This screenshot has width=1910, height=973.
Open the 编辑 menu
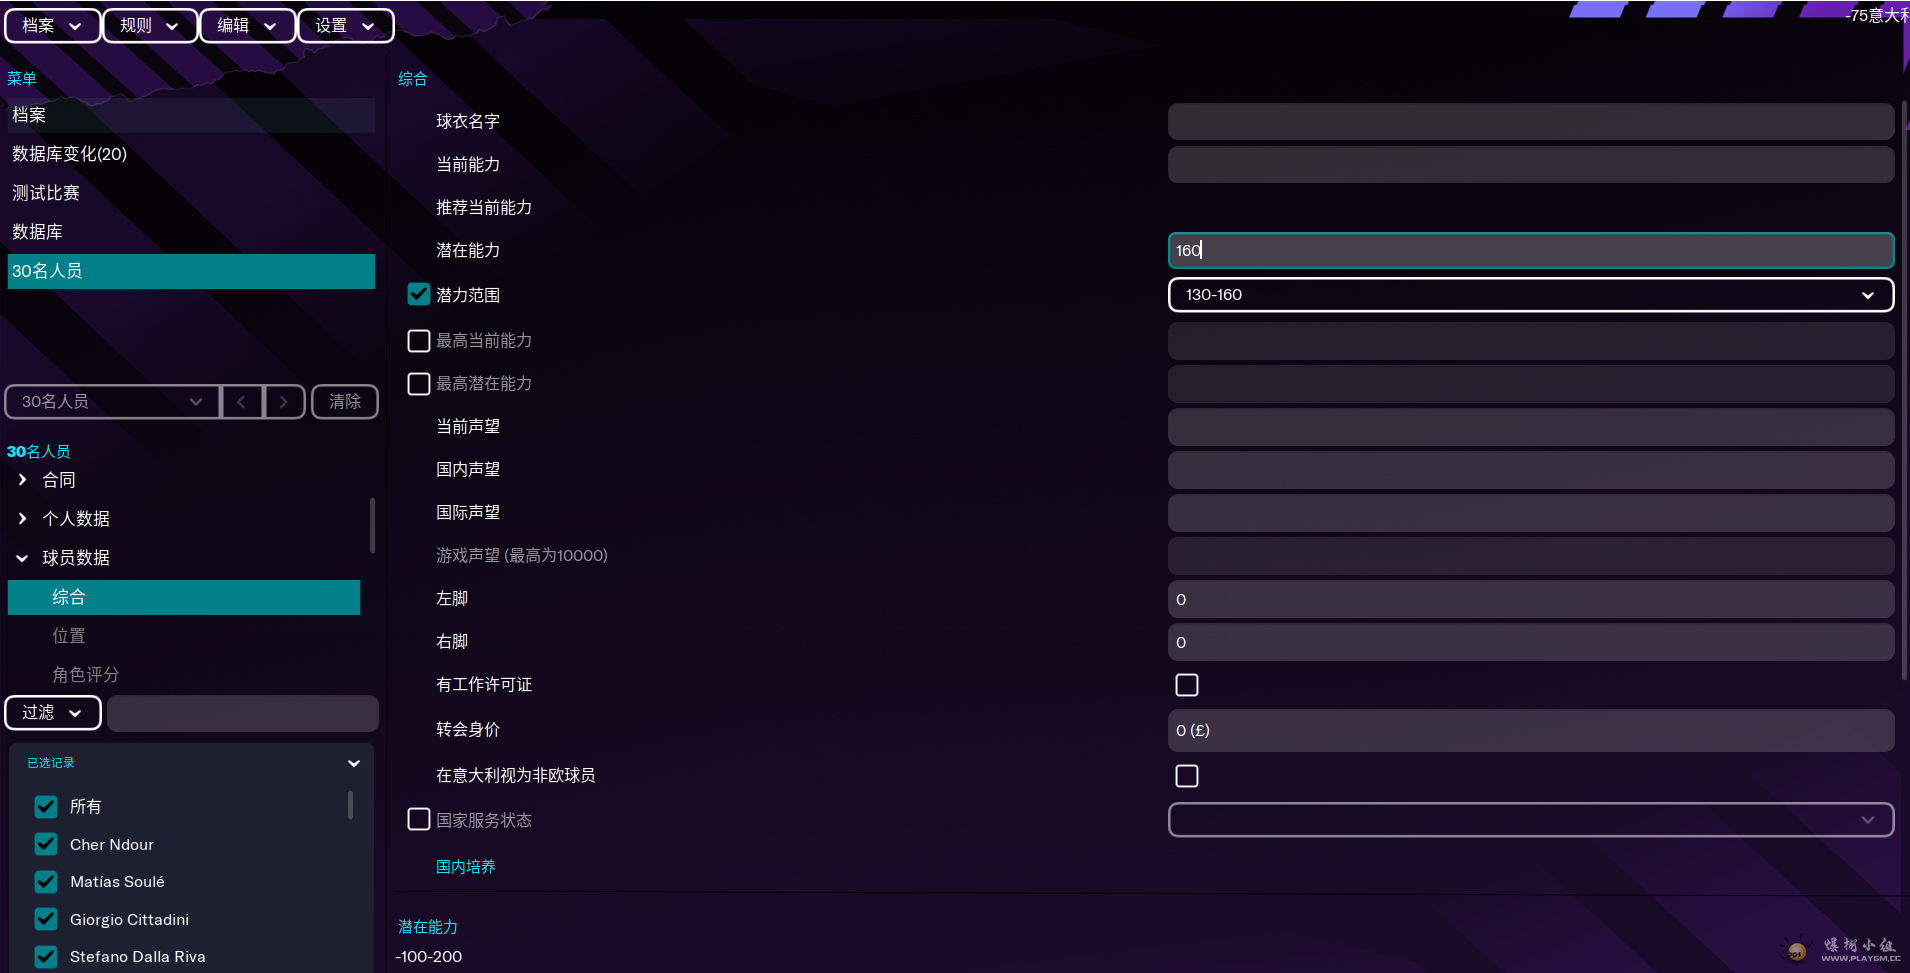pyautogui.click(x=247, y=25)
